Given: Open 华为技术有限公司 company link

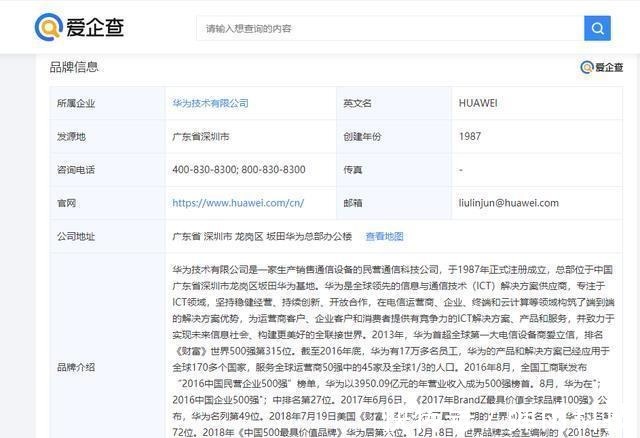Looking at the screenshot, I should click(210, 103).
